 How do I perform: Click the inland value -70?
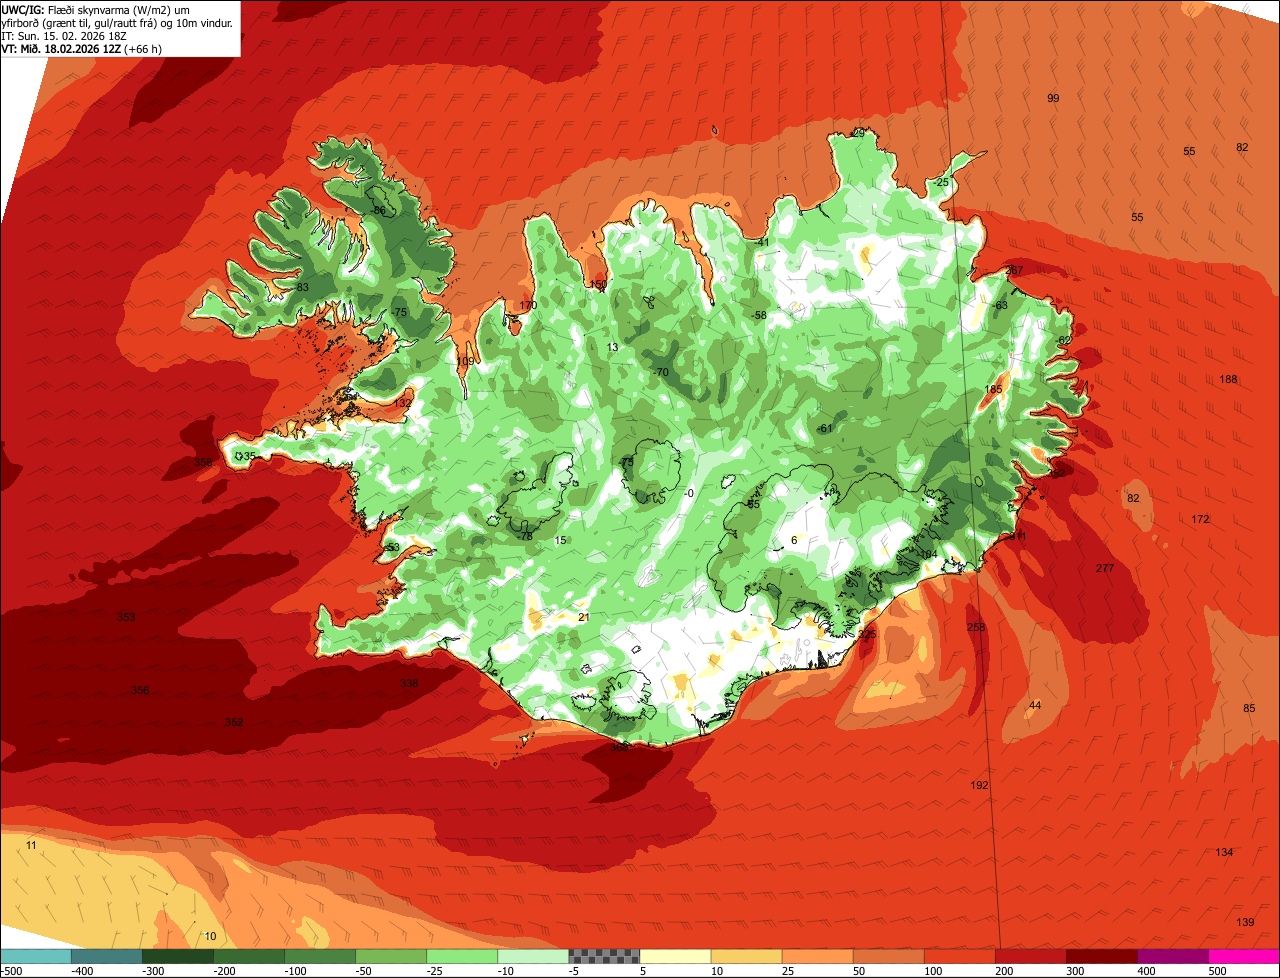[x=660, y=372]
